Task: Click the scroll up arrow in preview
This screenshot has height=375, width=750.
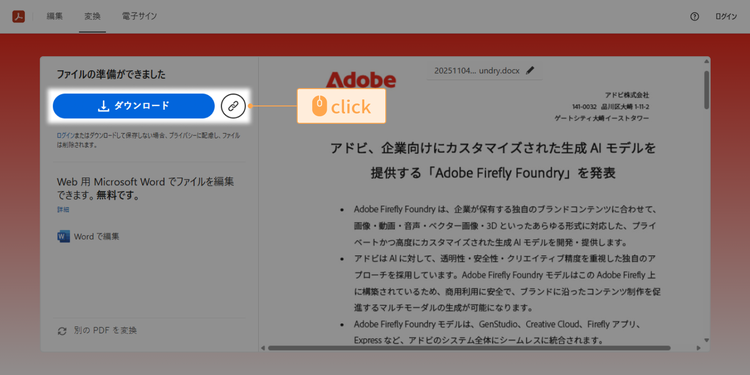Action: [706, 62]
